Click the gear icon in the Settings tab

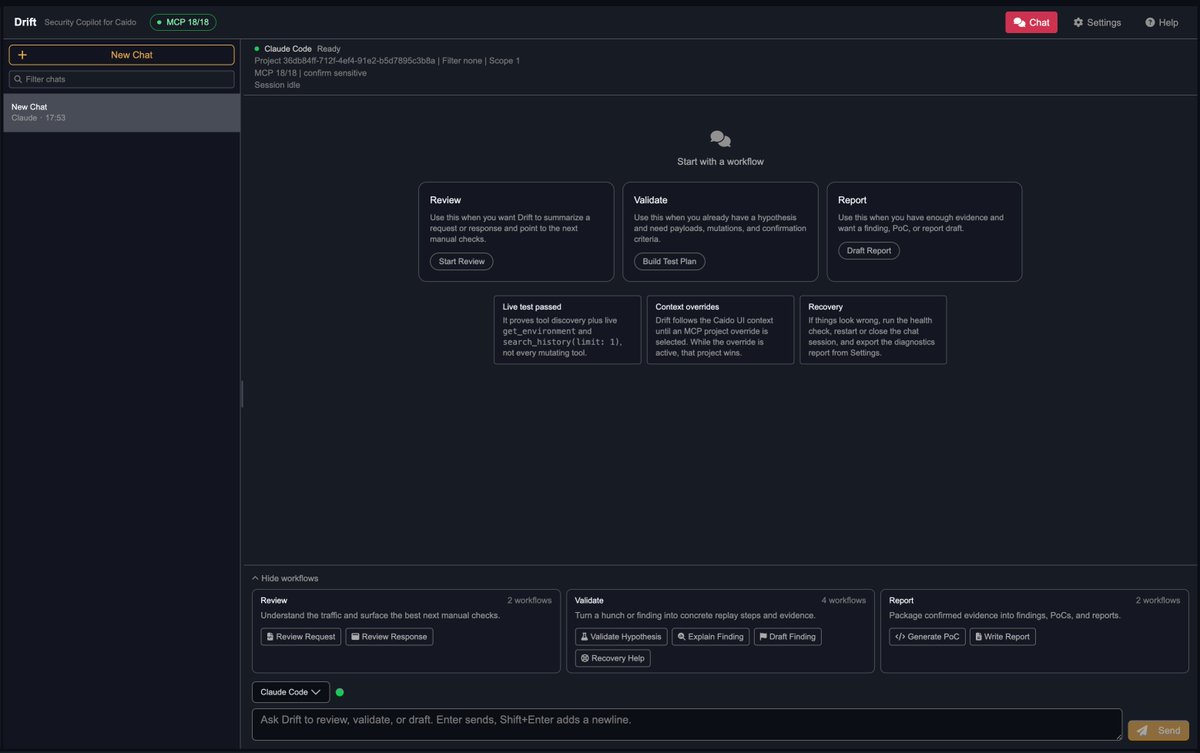point(1078,22)
